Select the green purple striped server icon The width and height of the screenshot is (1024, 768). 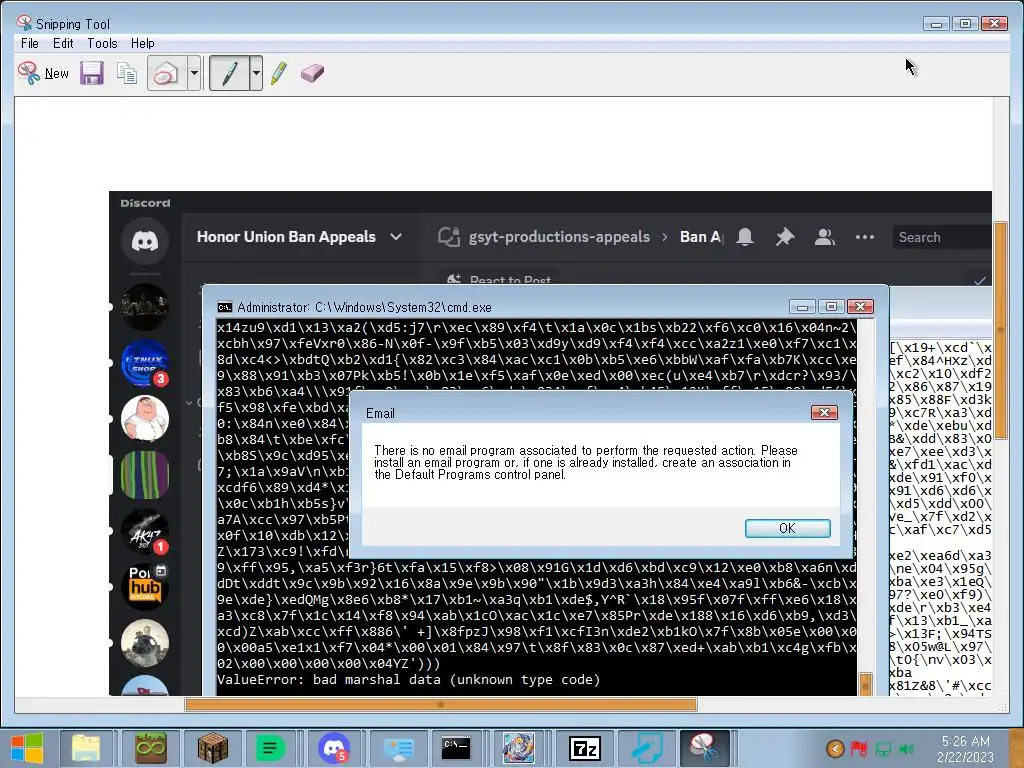(145, 475)
